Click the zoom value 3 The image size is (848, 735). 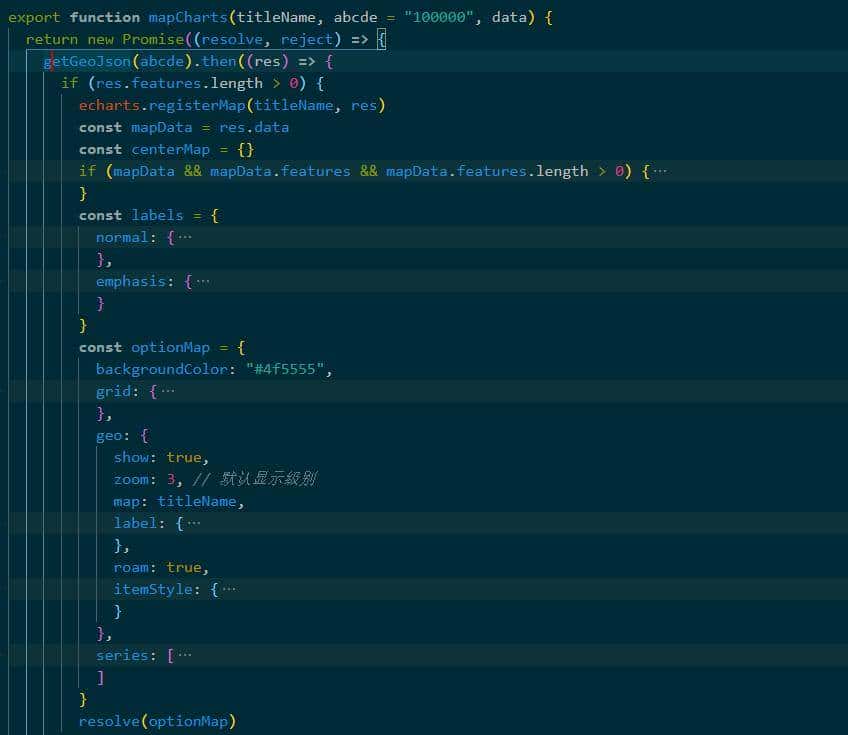tap(171, 479)
